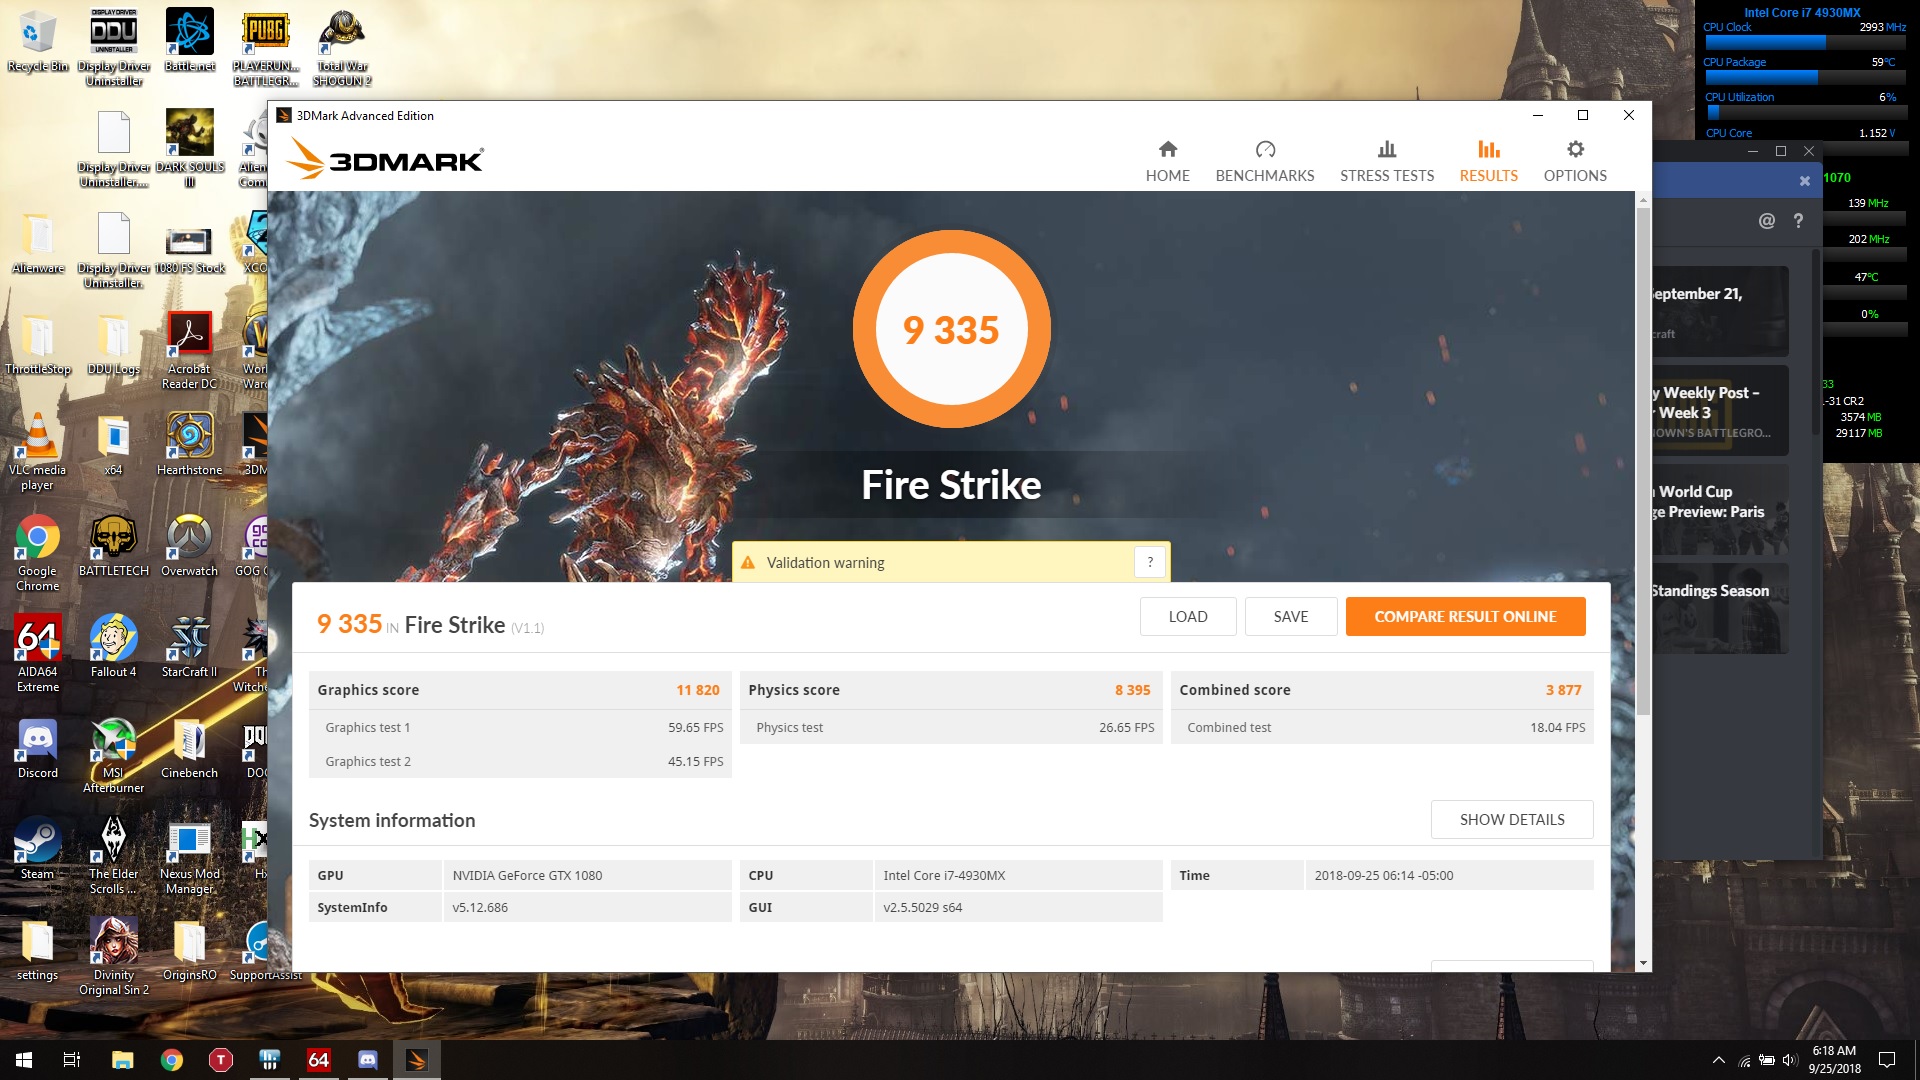1920x1080 pixels.
Task: Open the ThrottleStop folder icon
Action: (x=38, y=344)
